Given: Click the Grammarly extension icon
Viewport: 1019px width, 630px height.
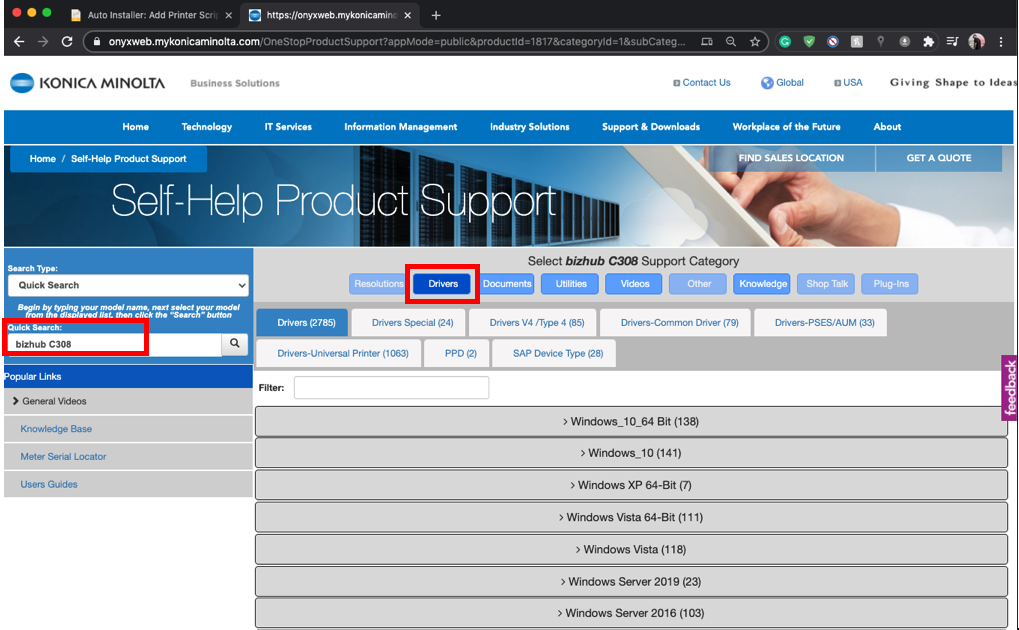Looking at the screenshot, I should pyautogui.click(x=785, y=42).
